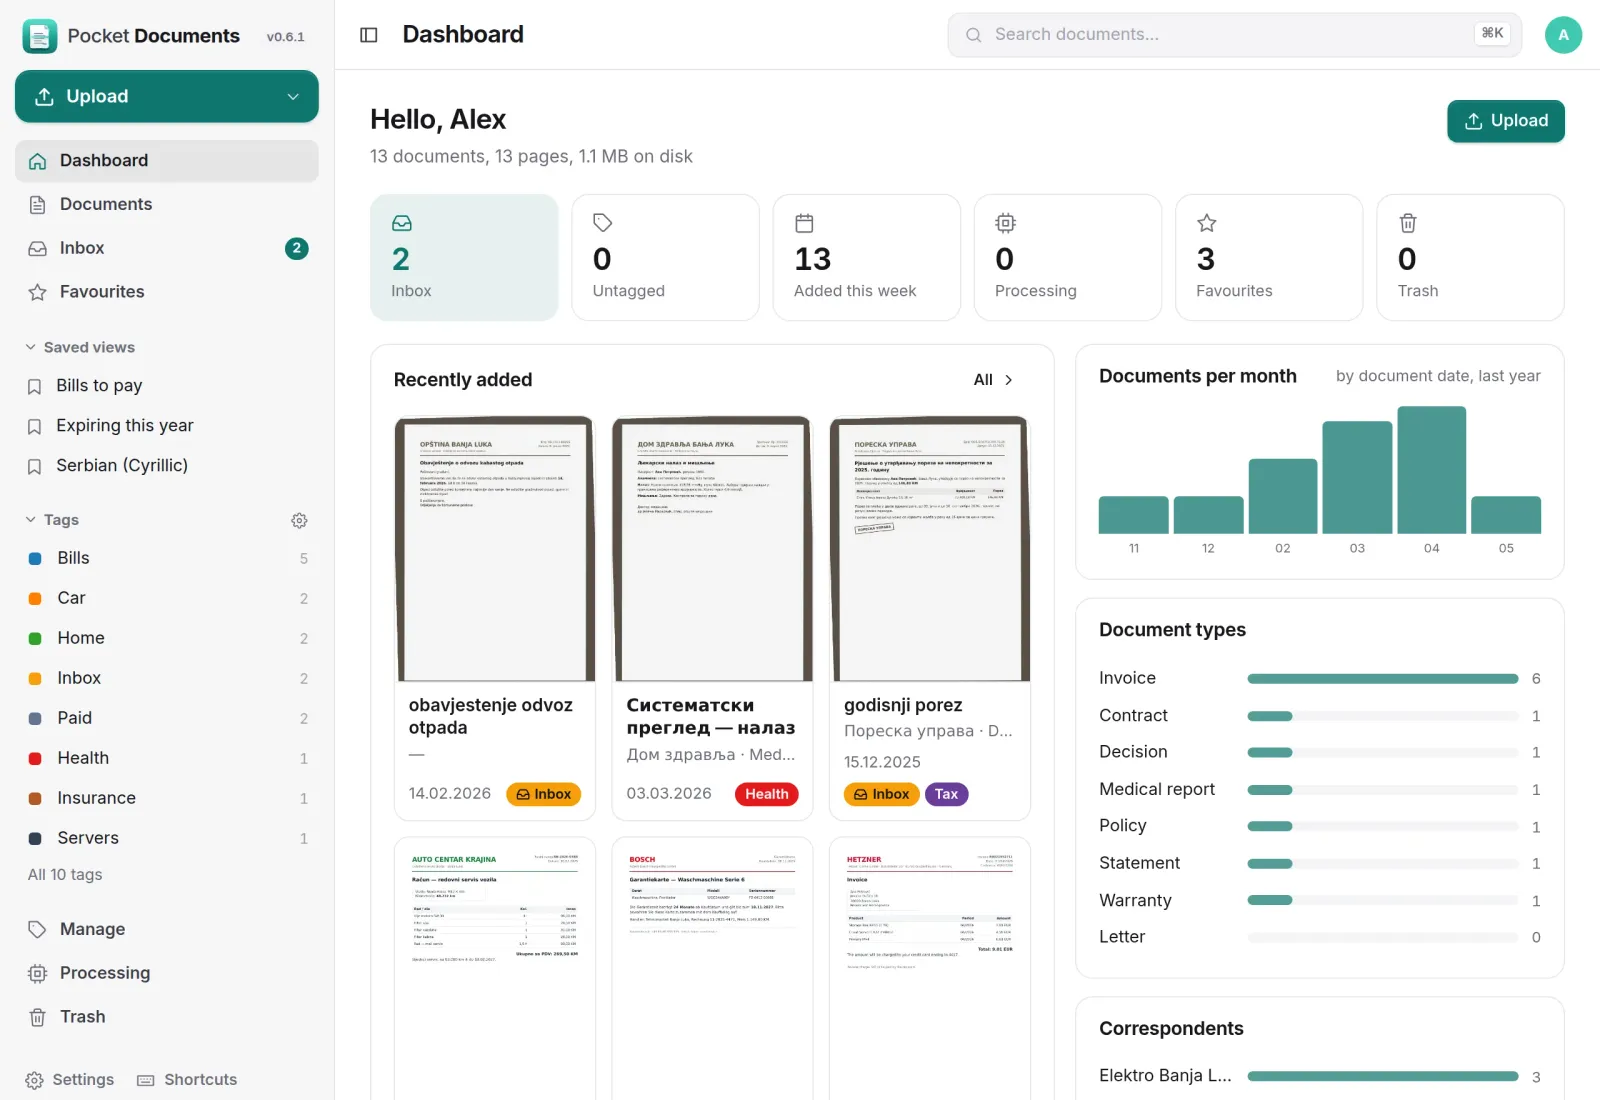Open the Added this week card
Screen dimensions: 1600x1100
[866, 257]
